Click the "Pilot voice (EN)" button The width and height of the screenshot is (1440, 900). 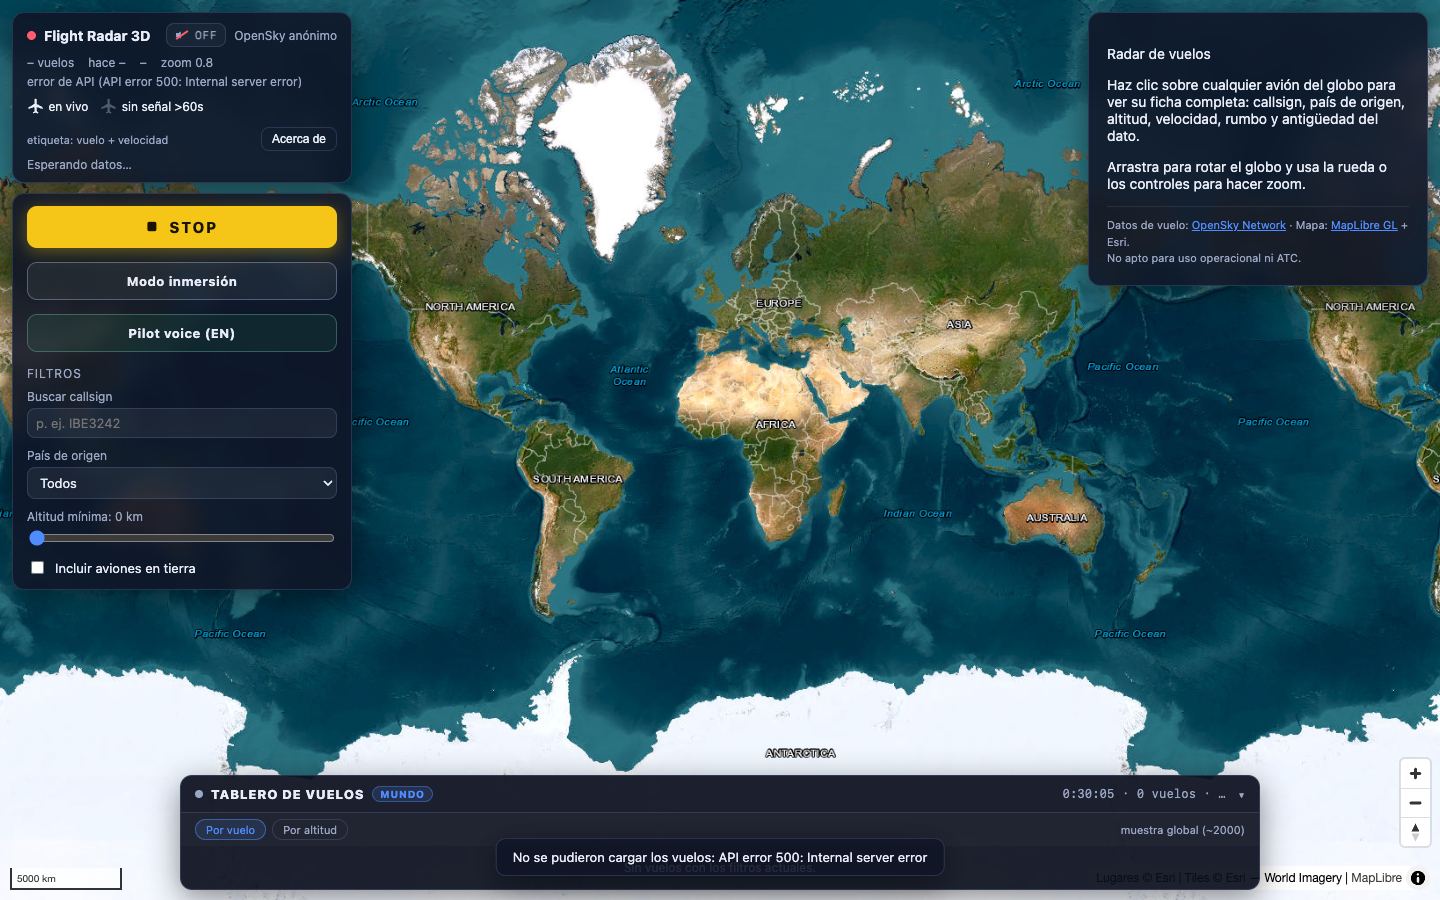[x=182, y=333]
